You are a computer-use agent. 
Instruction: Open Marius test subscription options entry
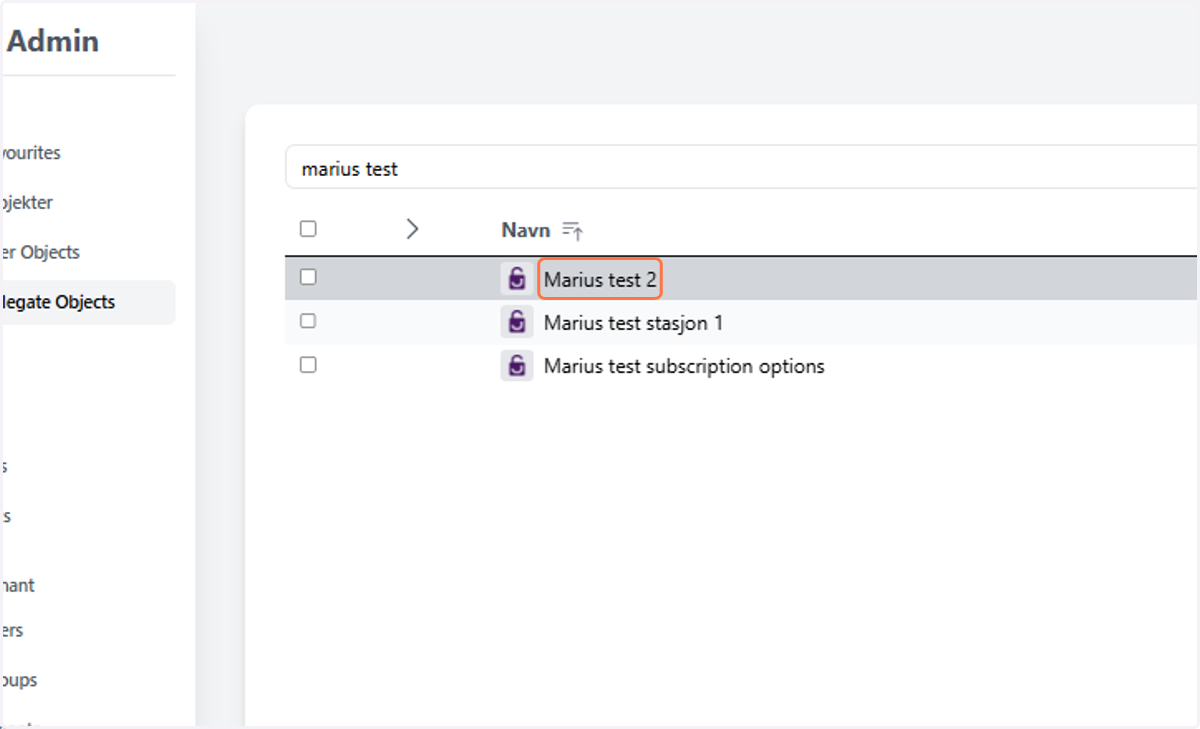[684, 366]
